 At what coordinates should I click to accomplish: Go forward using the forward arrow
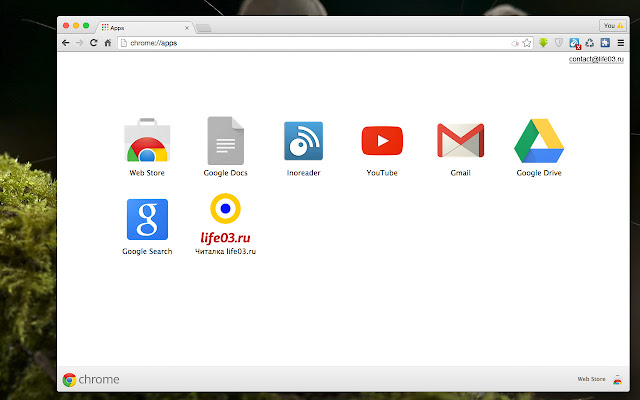point(80,43)
